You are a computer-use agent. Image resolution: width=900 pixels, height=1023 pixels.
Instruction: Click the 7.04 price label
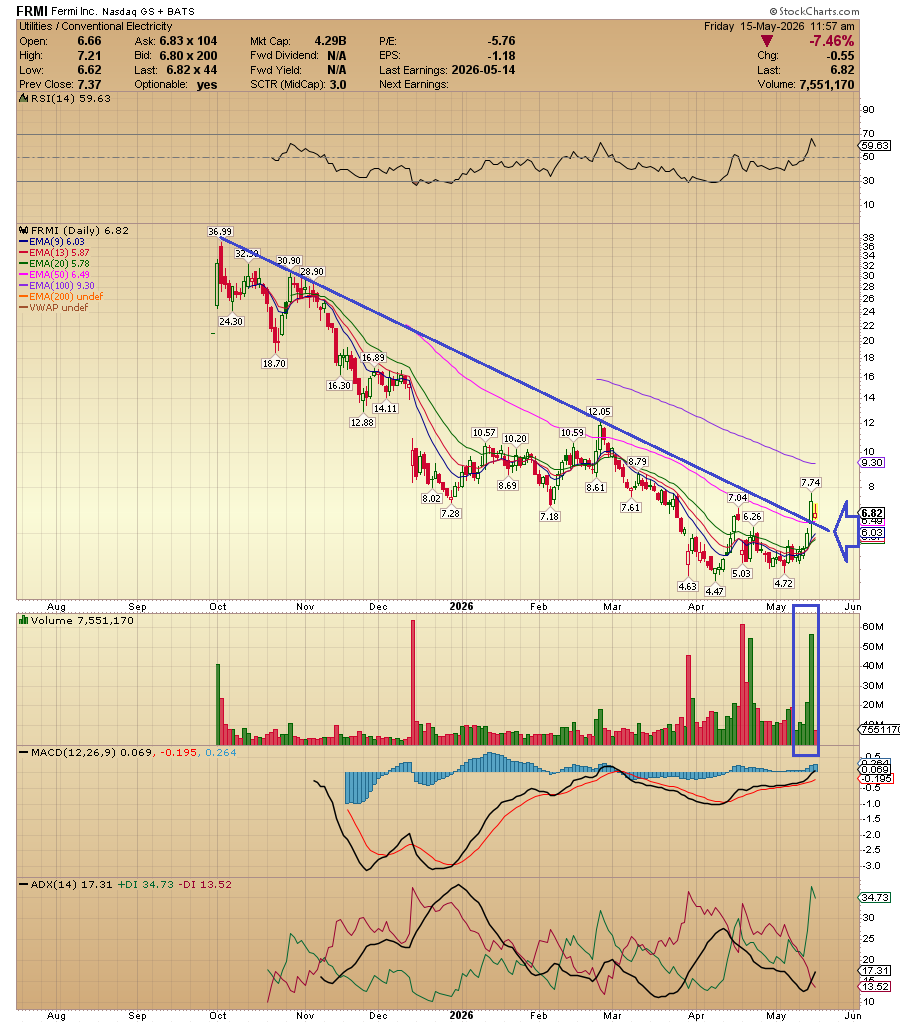(x=737, y=498)
